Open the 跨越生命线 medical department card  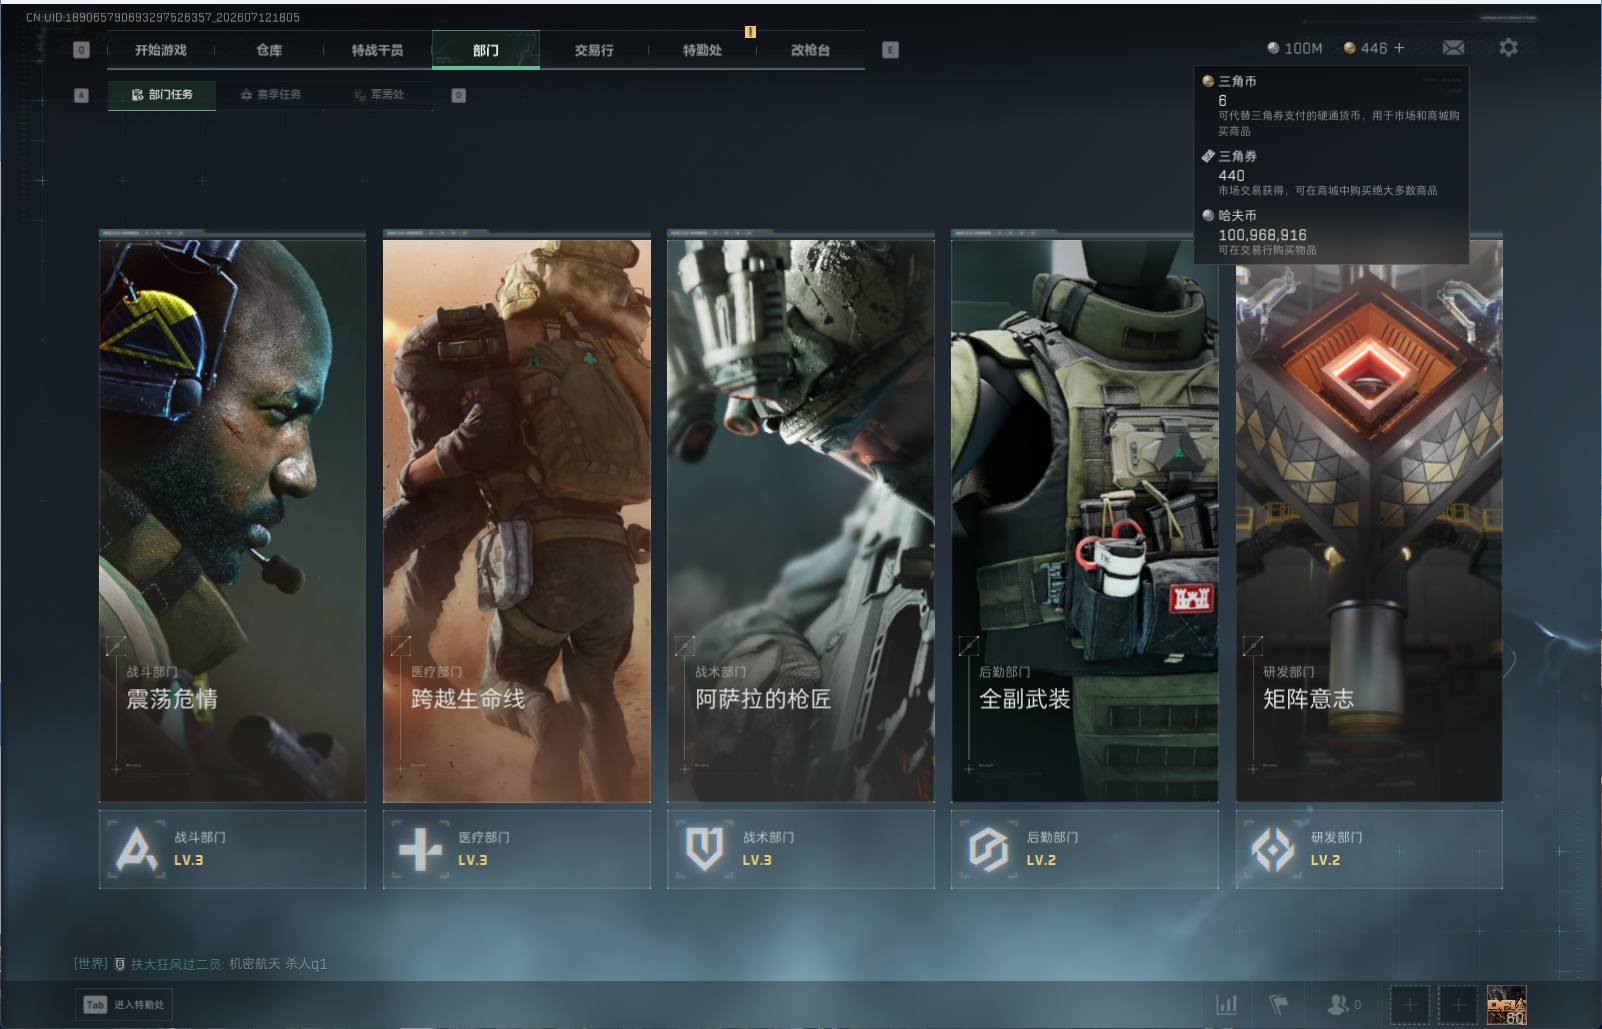(516, 516)
